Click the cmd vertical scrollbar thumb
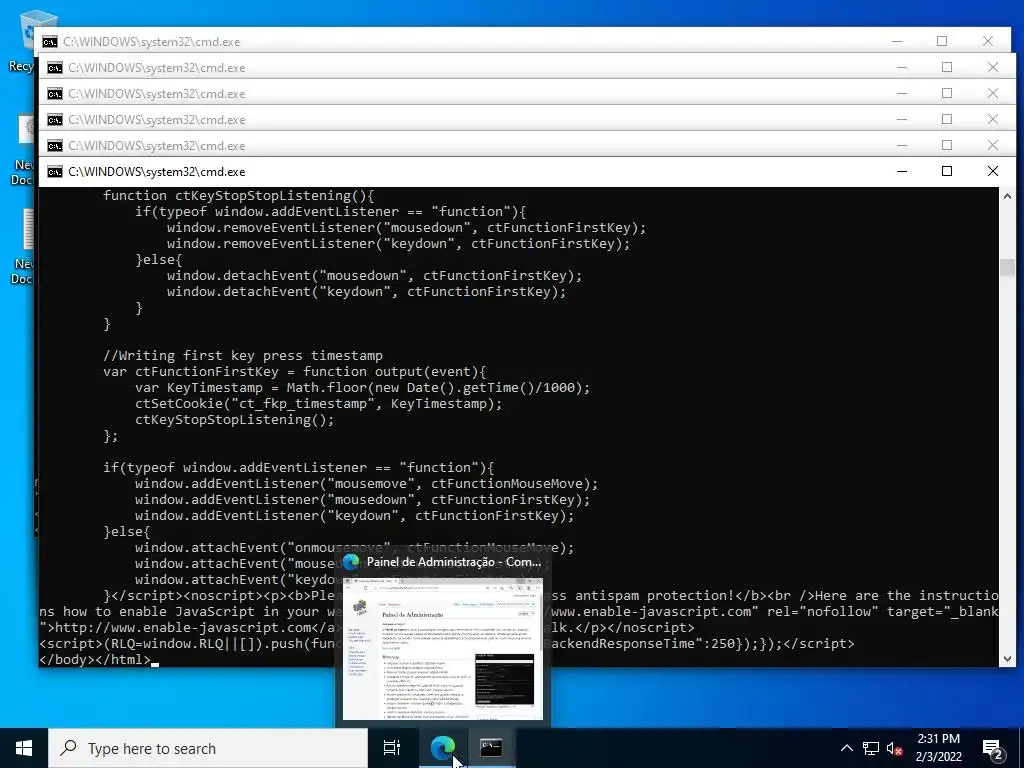Viewport: 1024px width, 768px height. pos(1007,268)
